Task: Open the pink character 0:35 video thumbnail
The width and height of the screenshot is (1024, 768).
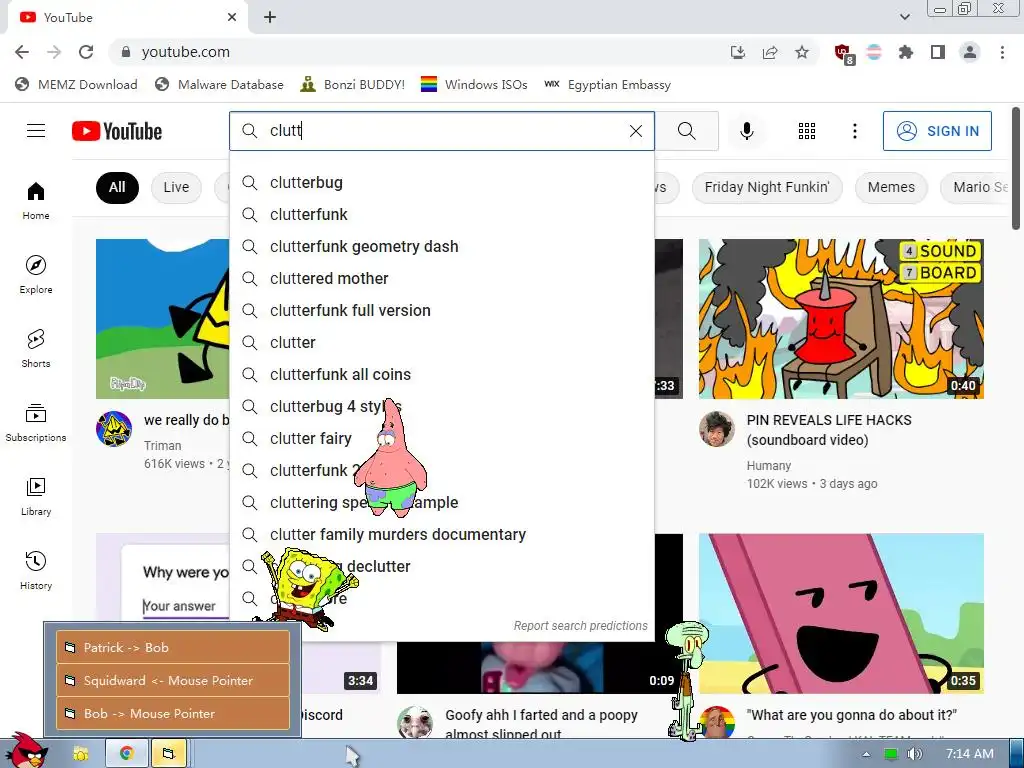Action: (x=841, y=613)
